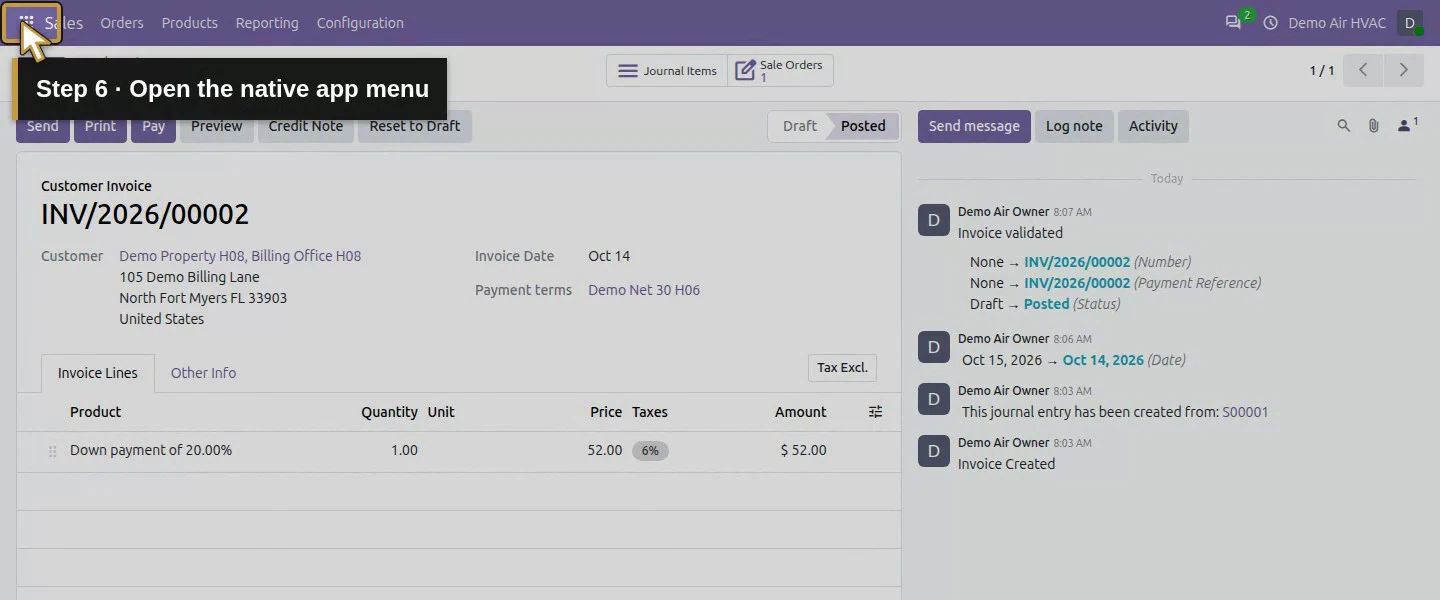Click price 52.00 cell
This screenshot has width=1440, height=600.
[604, 451]
